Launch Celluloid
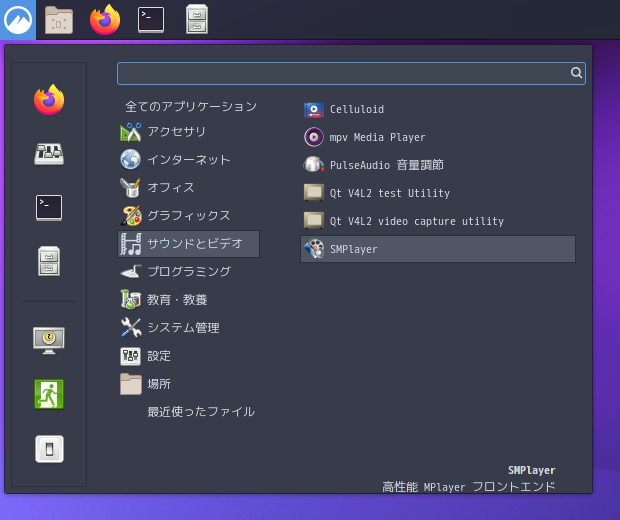Screen dimensions: 620x520 tap(438, 110)
